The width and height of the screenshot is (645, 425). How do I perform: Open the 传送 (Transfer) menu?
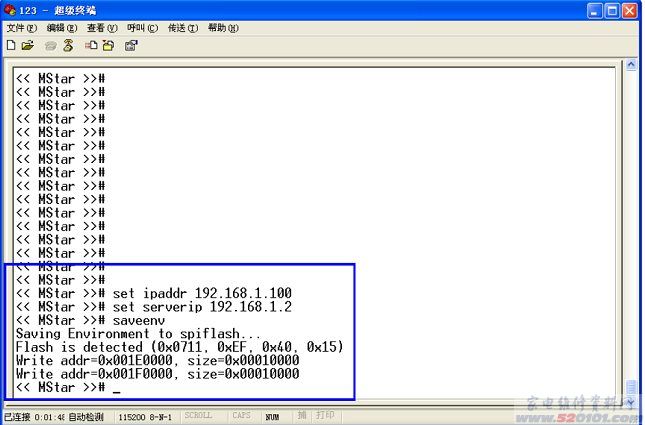(x=182, y=28)
